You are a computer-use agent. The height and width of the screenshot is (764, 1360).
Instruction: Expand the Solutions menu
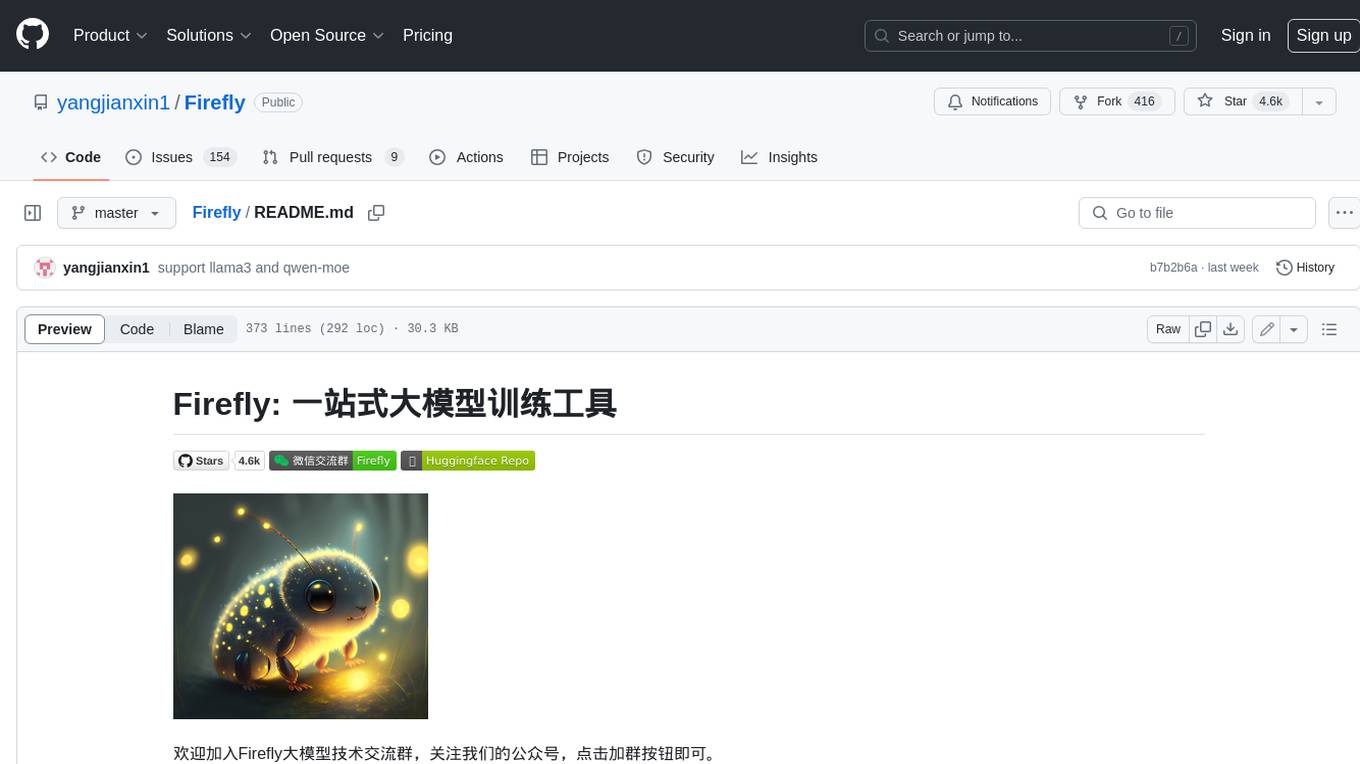209,35
